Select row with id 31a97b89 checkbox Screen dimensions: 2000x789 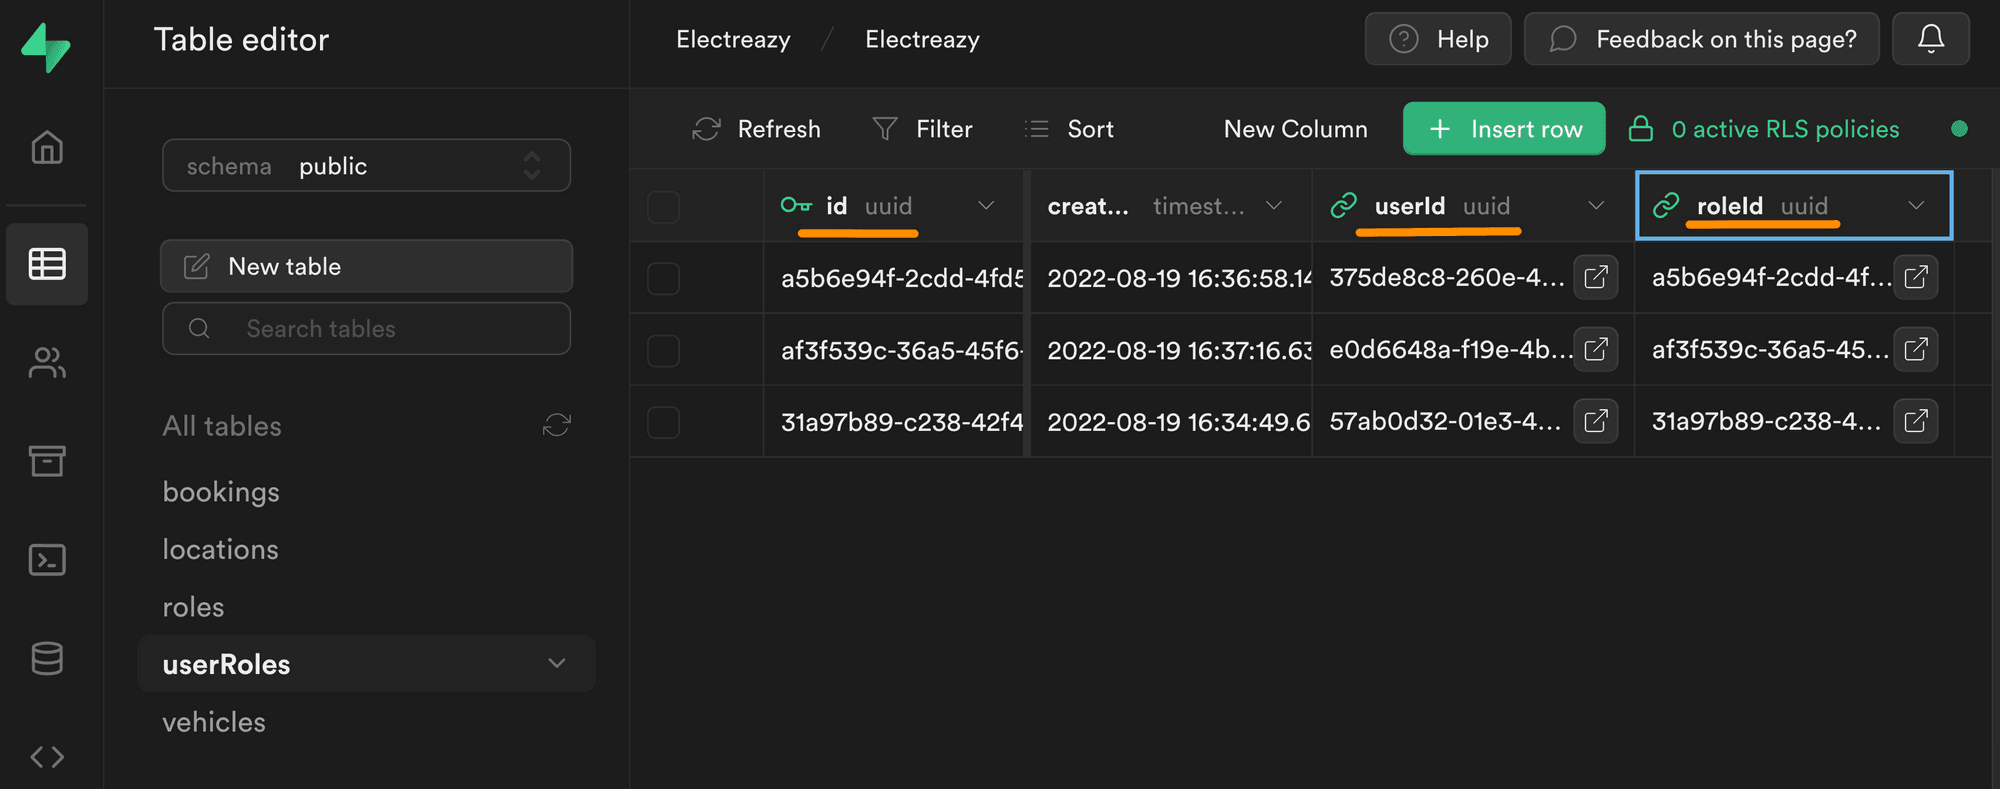pyautogui.click(x=663, y=422)
